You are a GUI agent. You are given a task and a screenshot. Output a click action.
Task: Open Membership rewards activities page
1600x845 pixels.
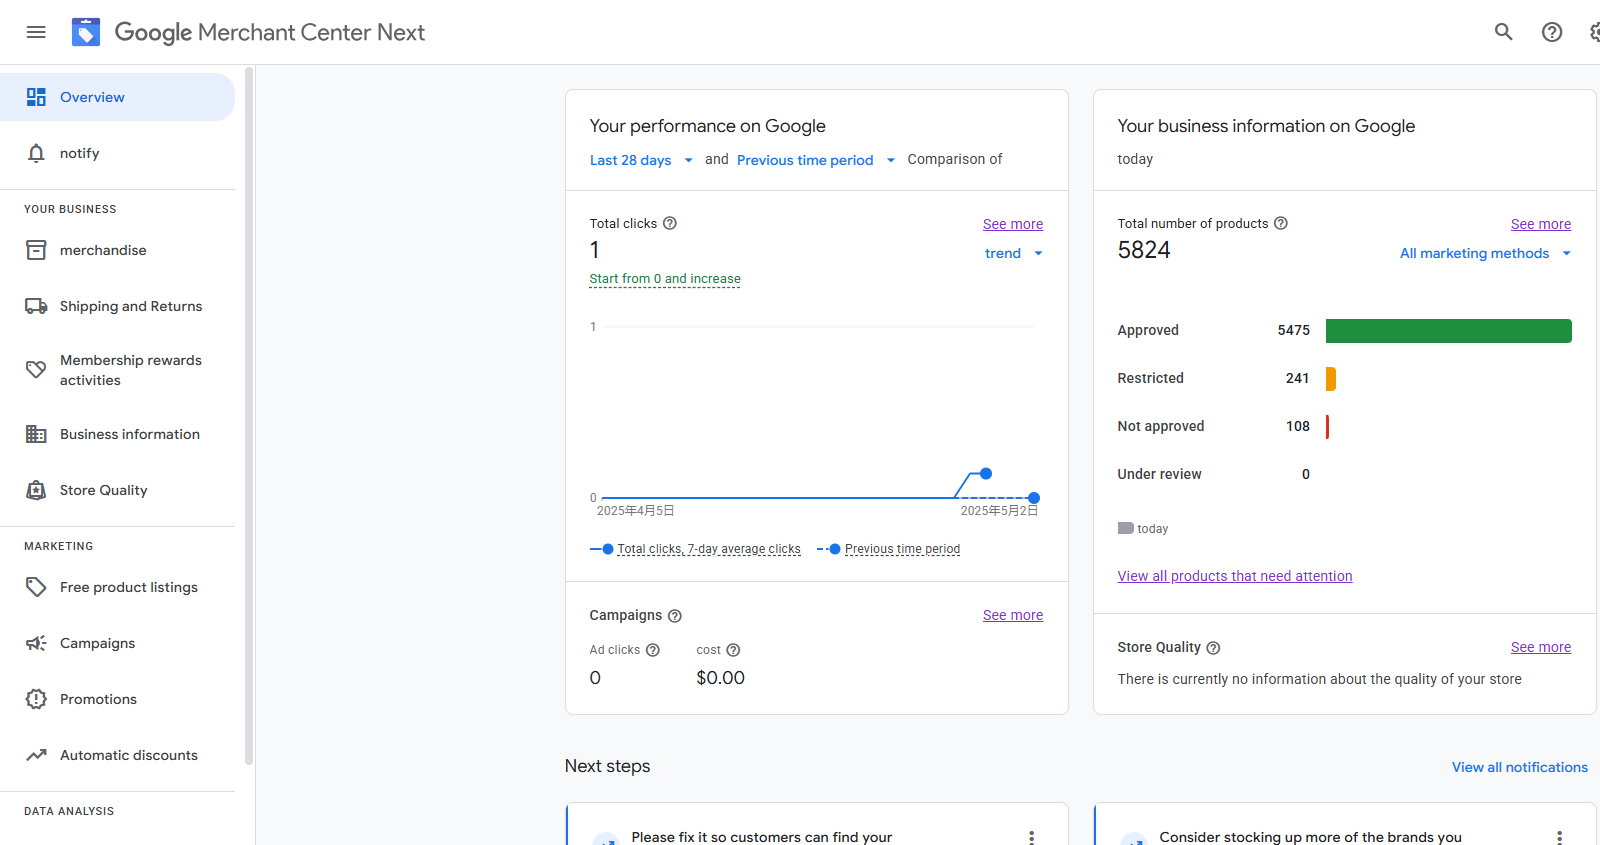pyautogui.click(x=117, y=370)
